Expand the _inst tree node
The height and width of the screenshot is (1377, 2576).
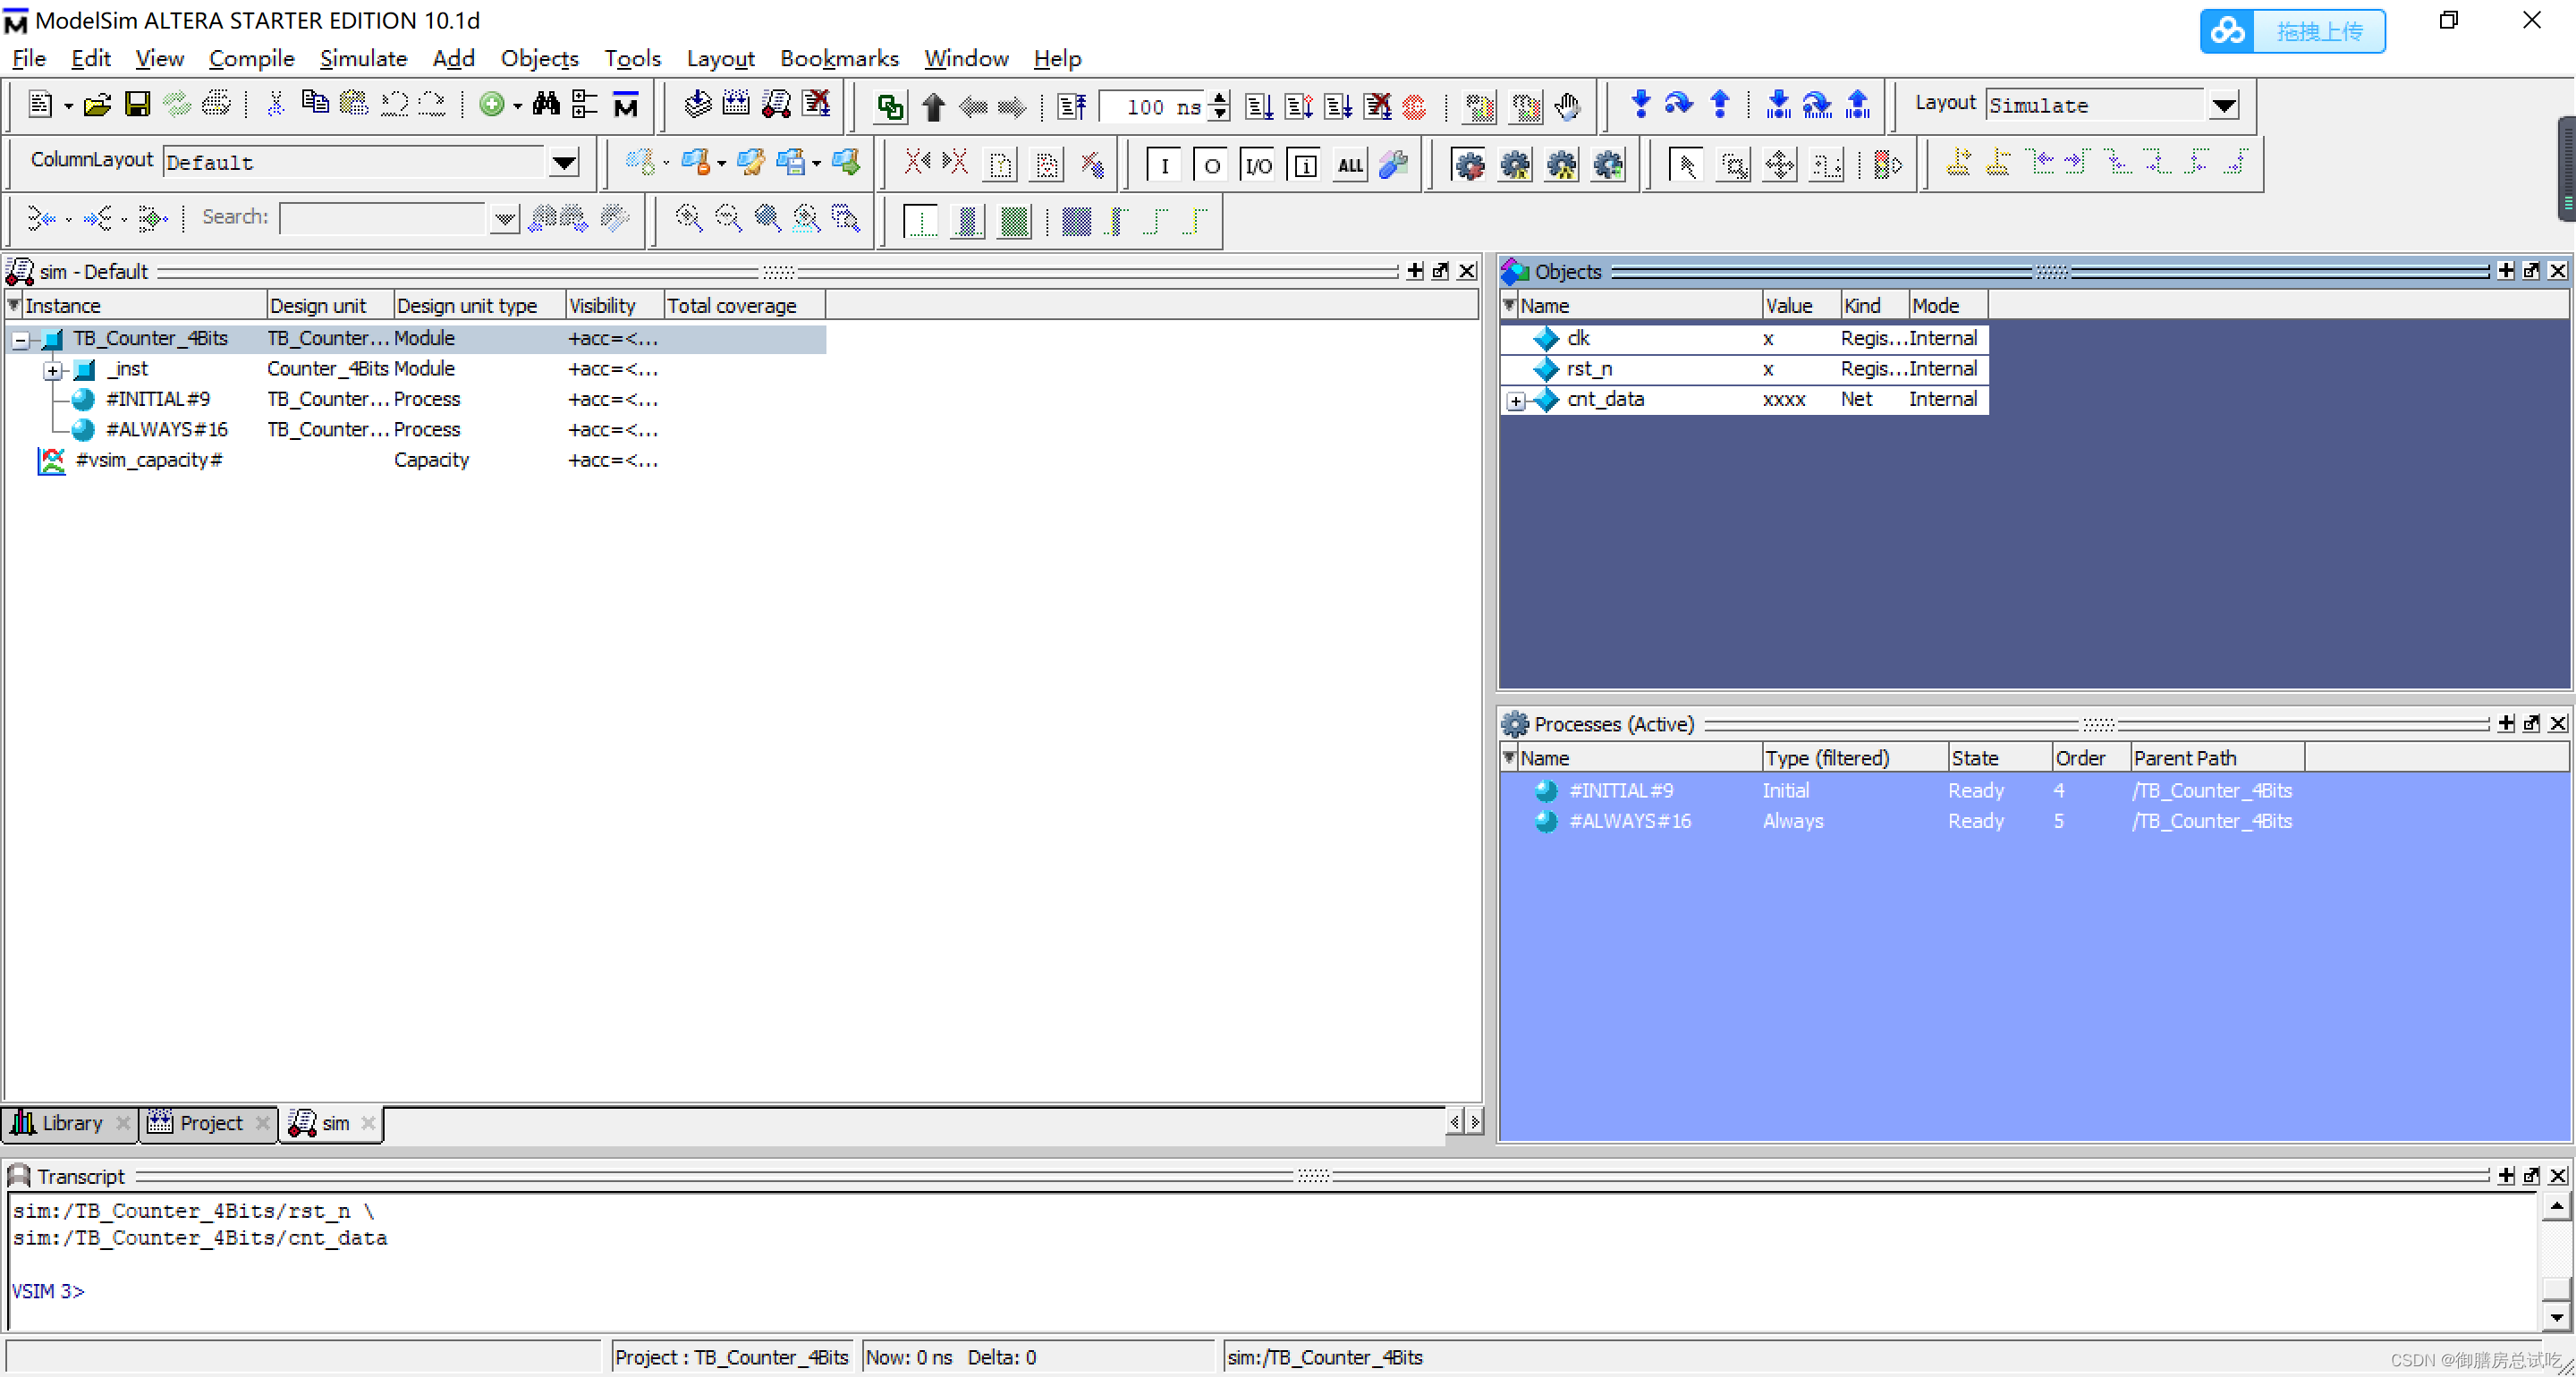pos(53,371)
